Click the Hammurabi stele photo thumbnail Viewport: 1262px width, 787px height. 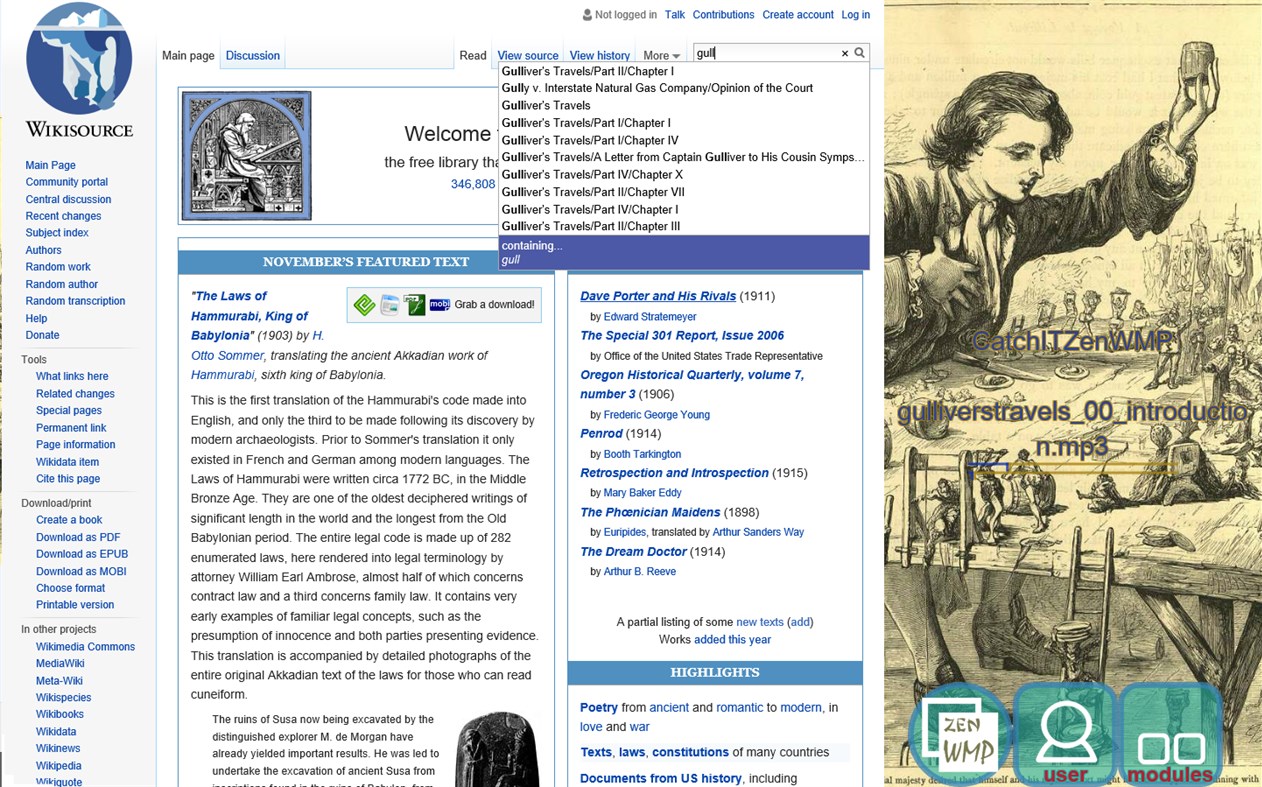click(497, 749)
